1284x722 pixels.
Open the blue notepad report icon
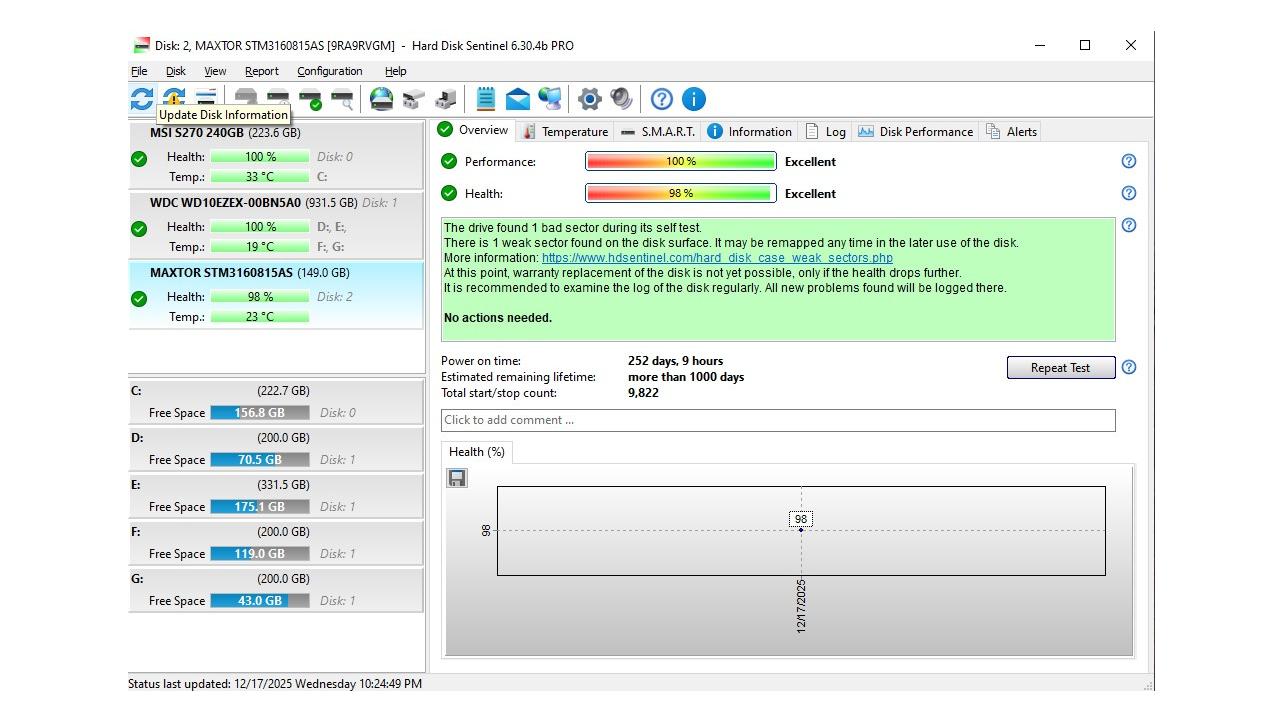[x=486, y=99]
